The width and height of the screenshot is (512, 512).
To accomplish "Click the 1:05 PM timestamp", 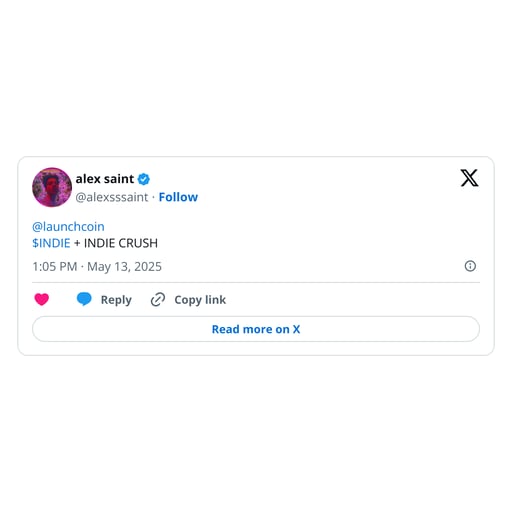I will 55,267.
